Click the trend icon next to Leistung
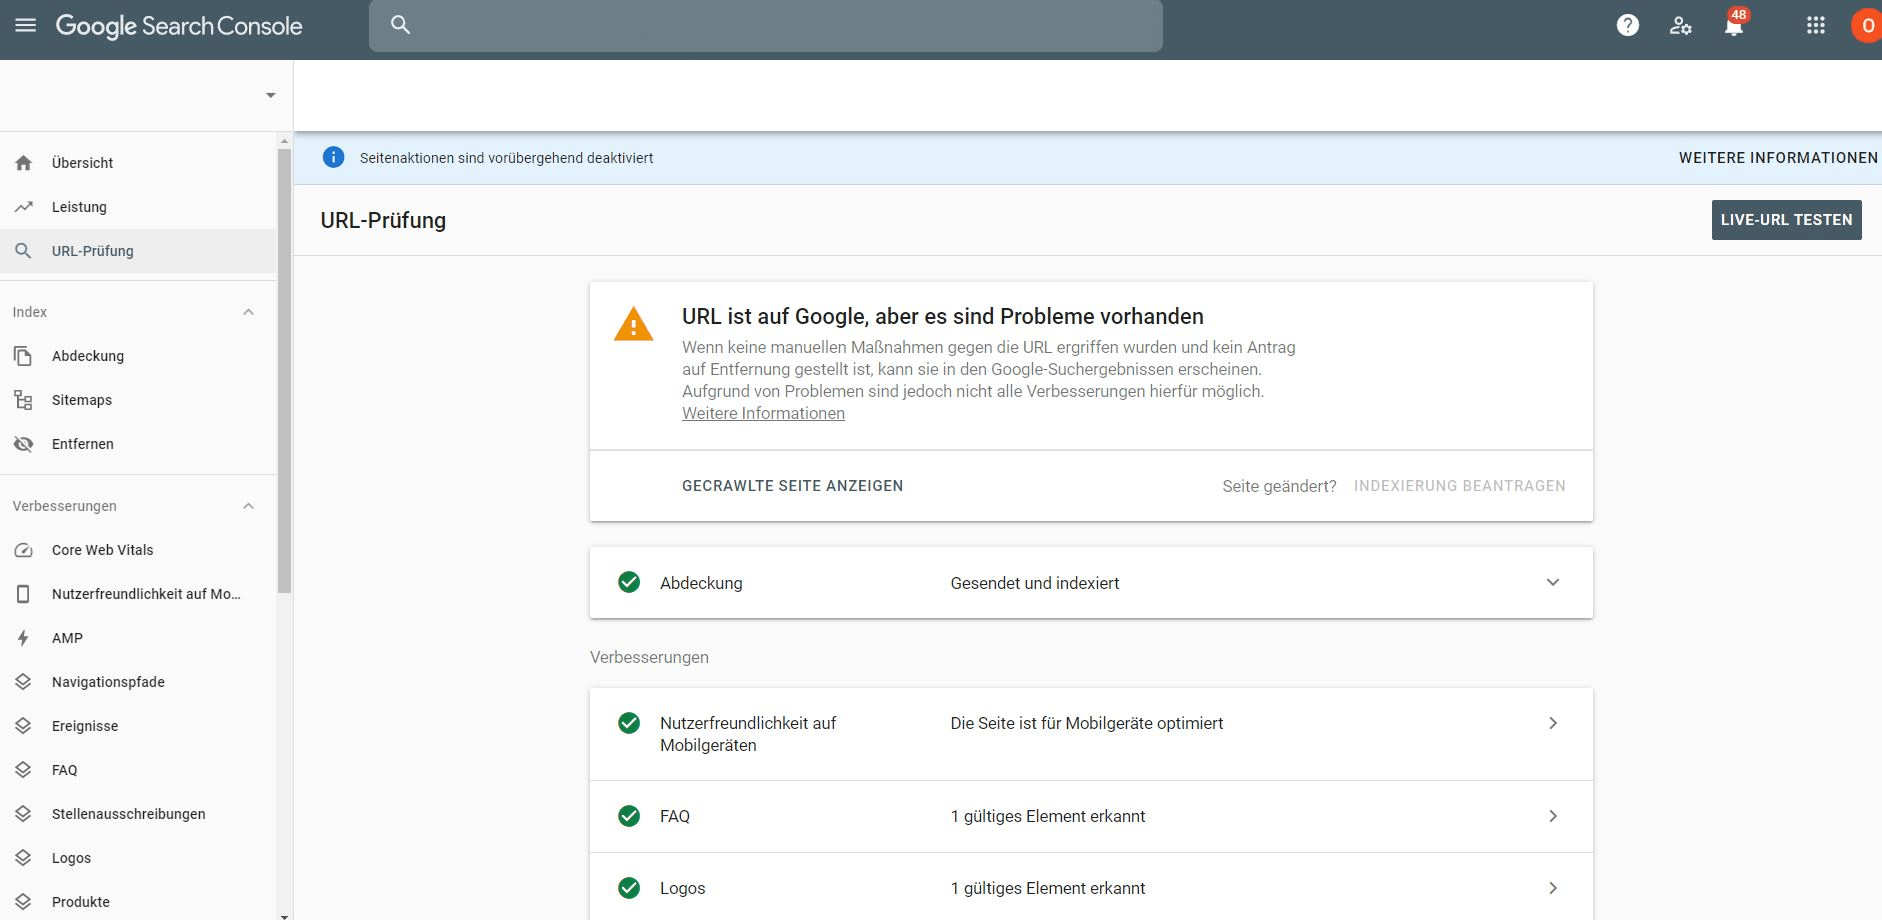 24,207
